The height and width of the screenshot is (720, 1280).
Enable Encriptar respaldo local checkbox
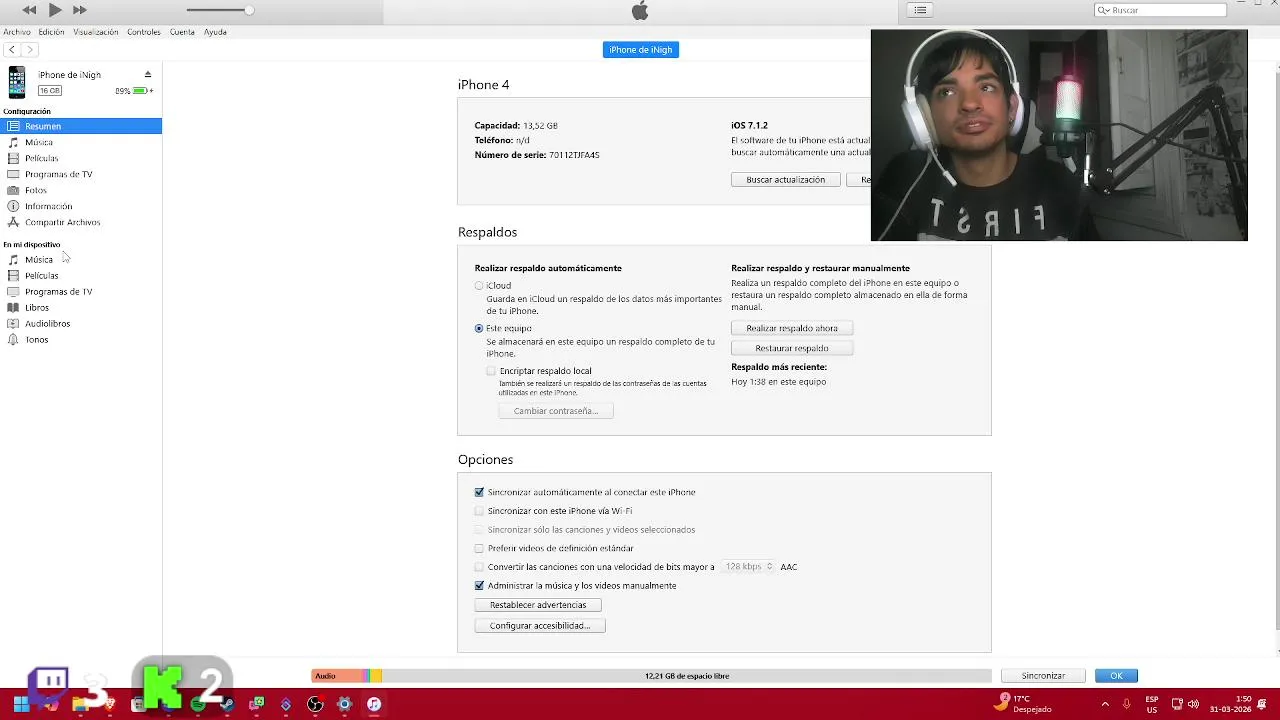coord(491,371)
